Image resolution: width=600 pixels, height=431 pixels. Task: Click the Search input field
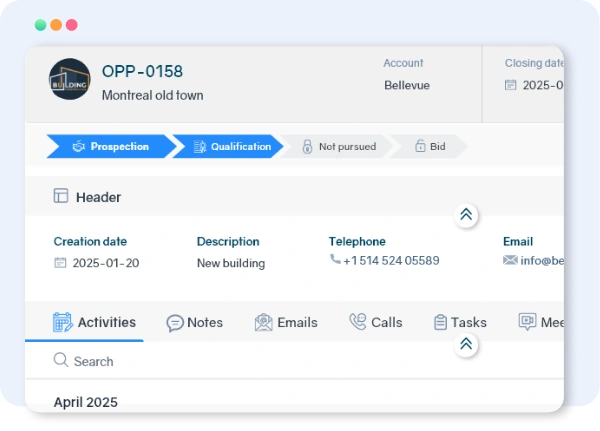(200, 361)
